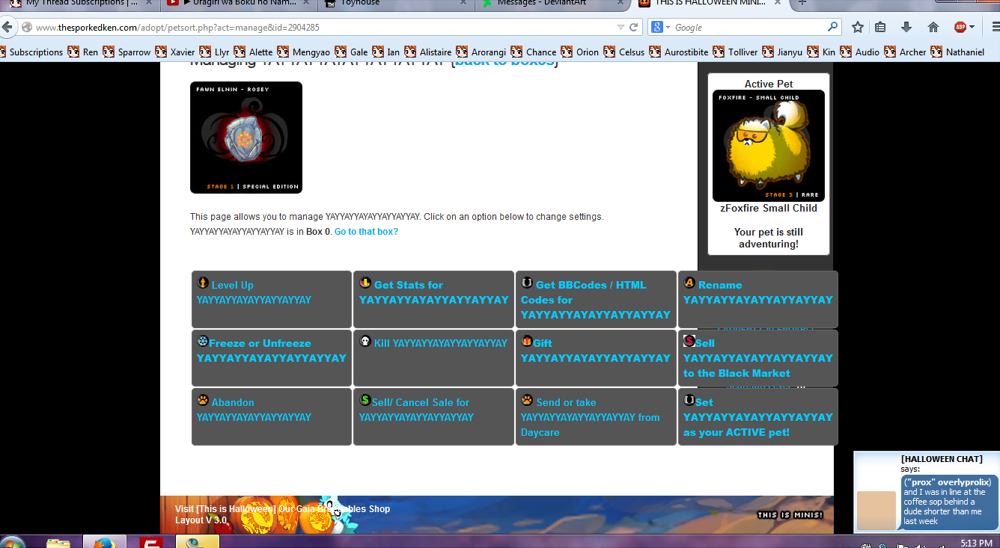The width and height of the screenshot is (1000, 548).
Task: Click the Level Up arrow icon
Action: tap(203, 283)
